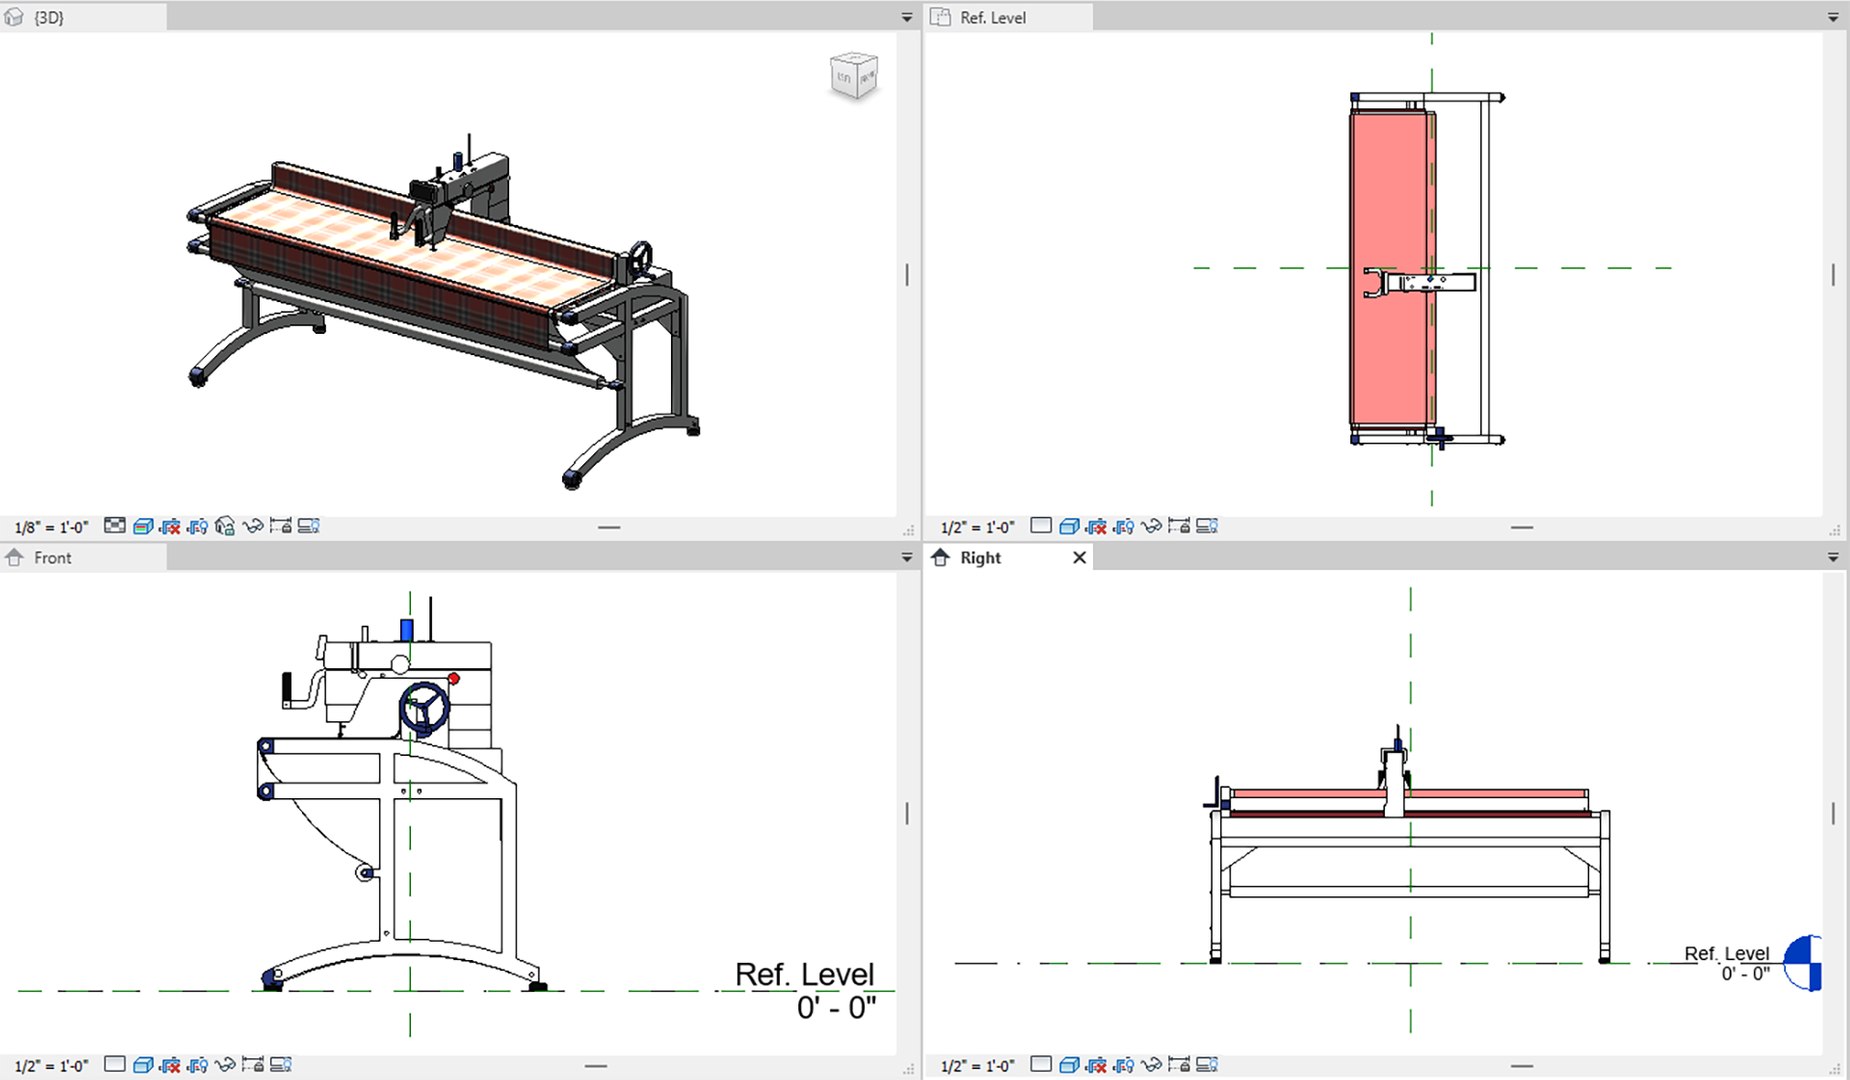This screenshot has width=1850, height=1080.
Task: Change the 1/2" = 1'-0" scale in Front view
Action: [52, 1066]
